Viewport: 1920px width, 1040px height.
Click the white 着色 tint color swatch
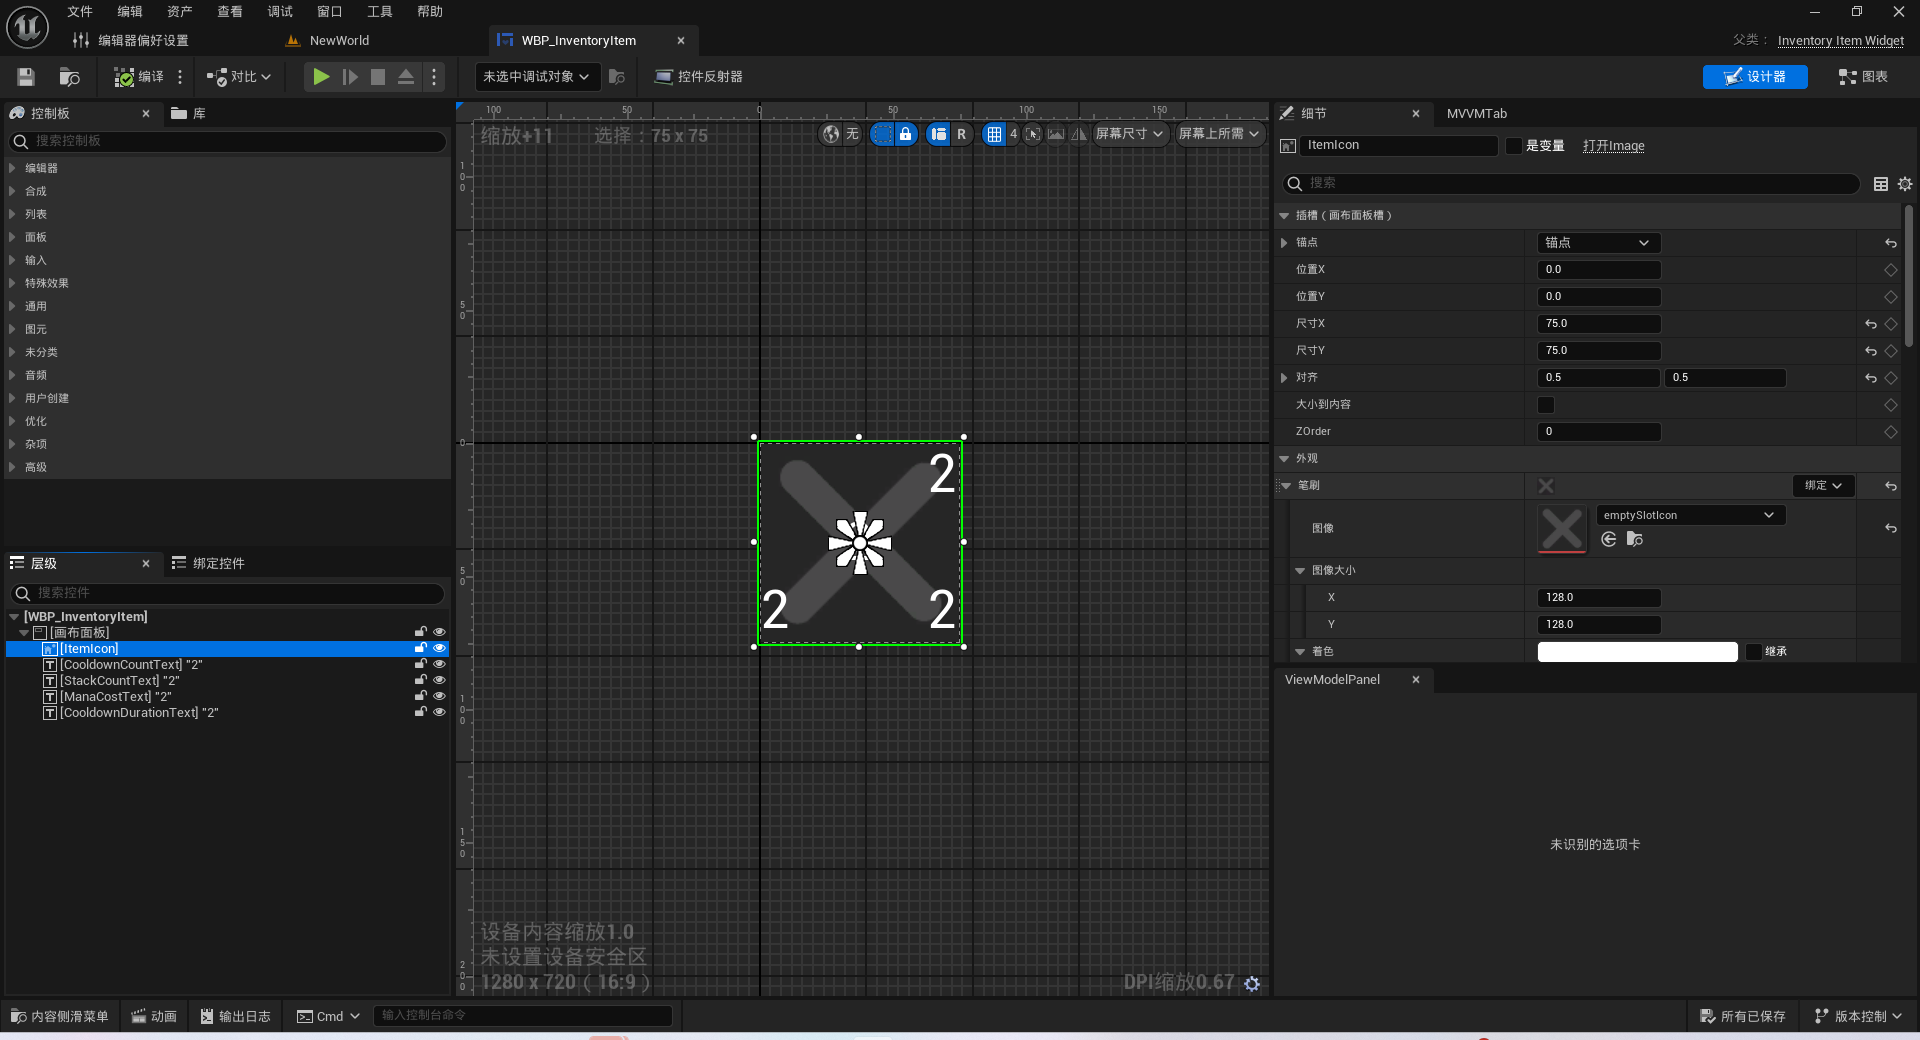pos(1637,652)
